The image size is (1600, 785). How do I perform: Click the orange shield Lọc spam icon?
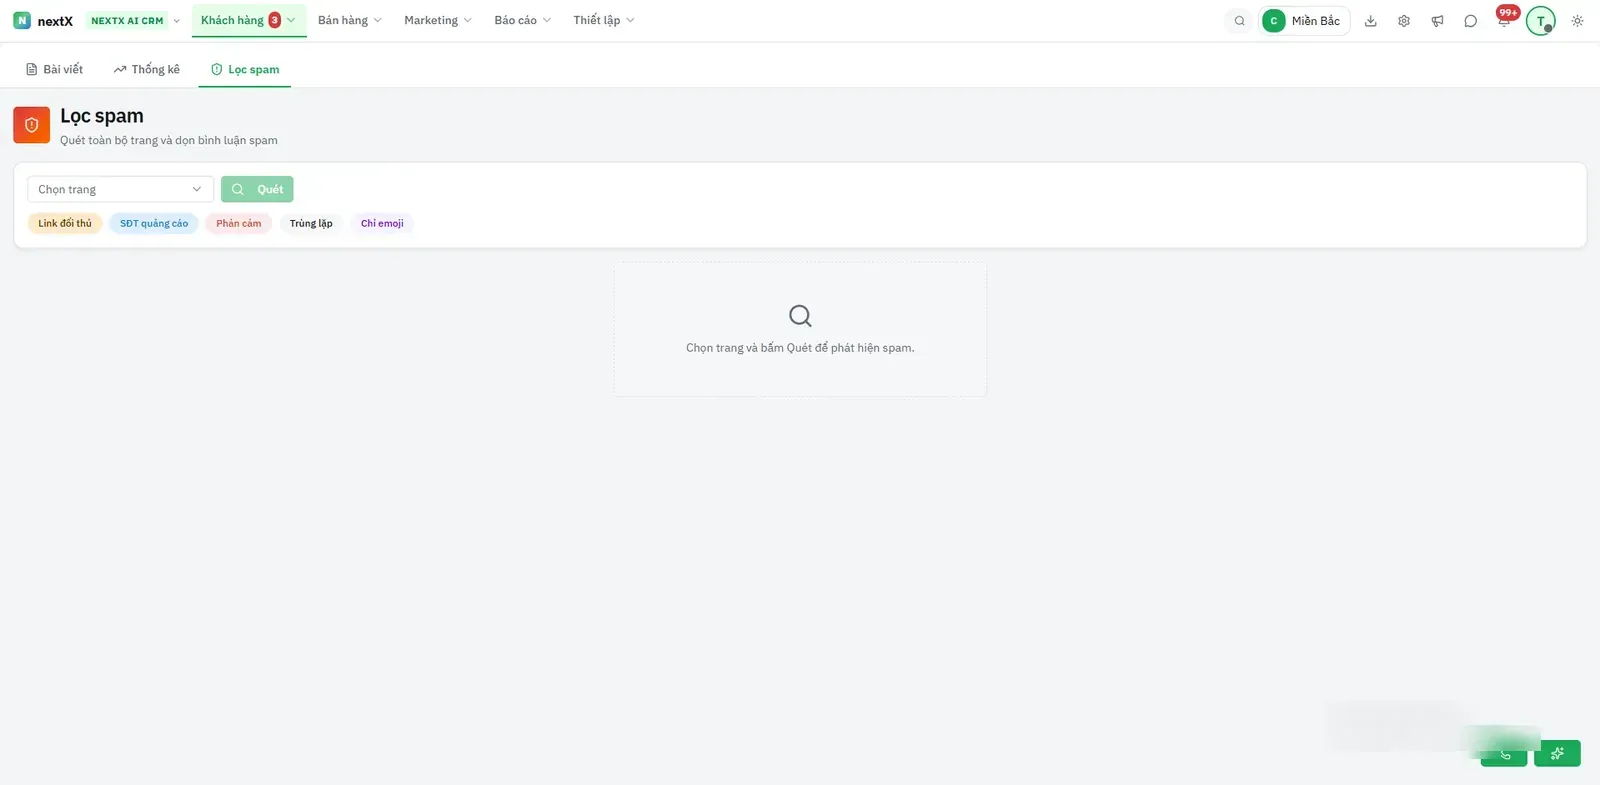(x=31, y=125)
